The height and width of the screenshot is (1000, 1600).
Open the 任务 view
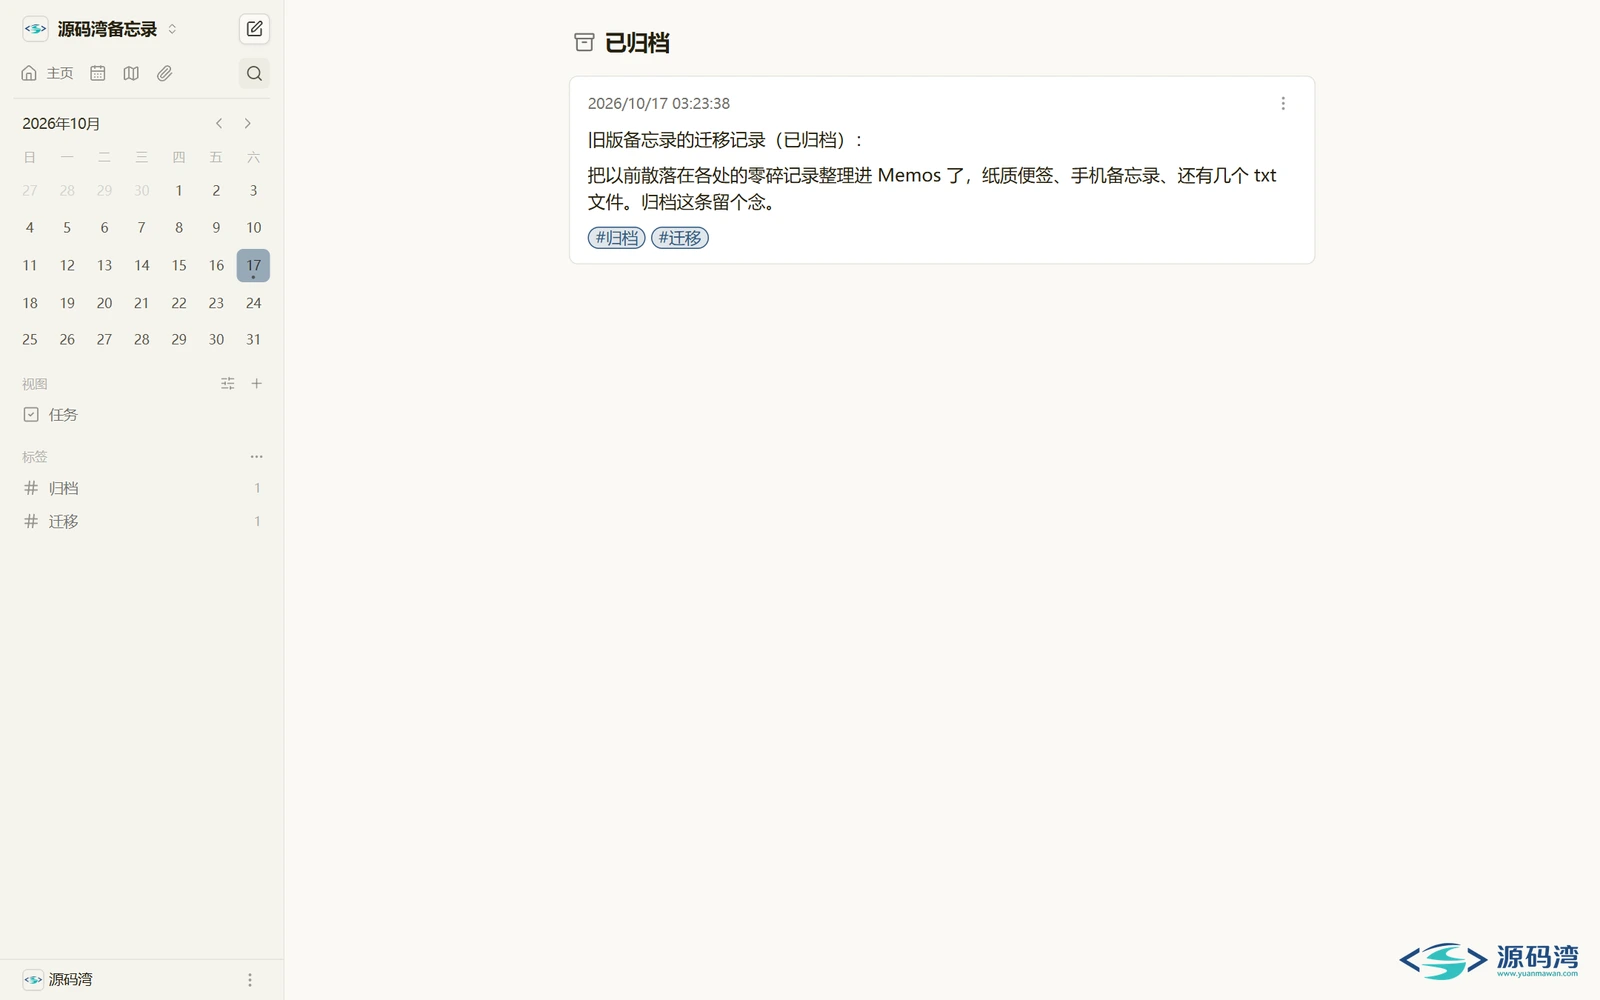(141, 414)
